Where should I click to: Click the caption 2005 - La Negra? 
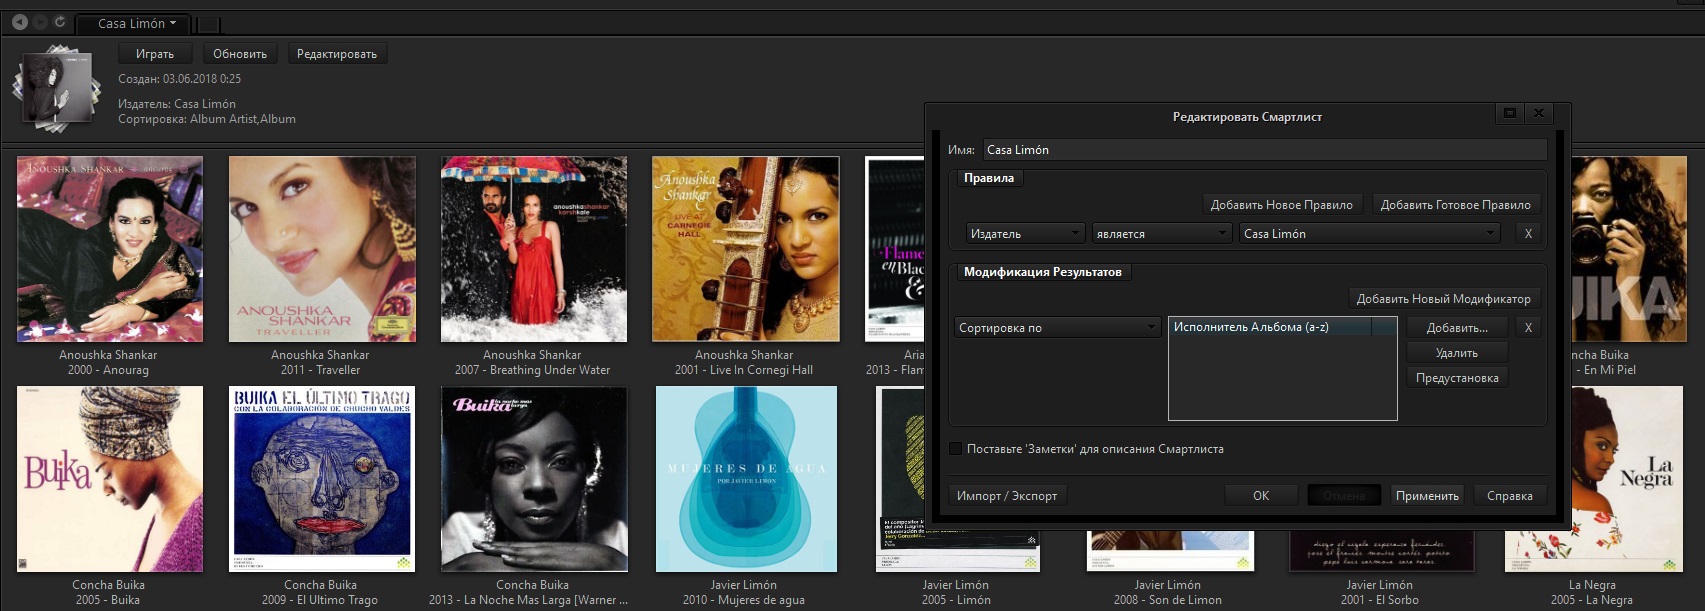click(x=1592, y=600)
